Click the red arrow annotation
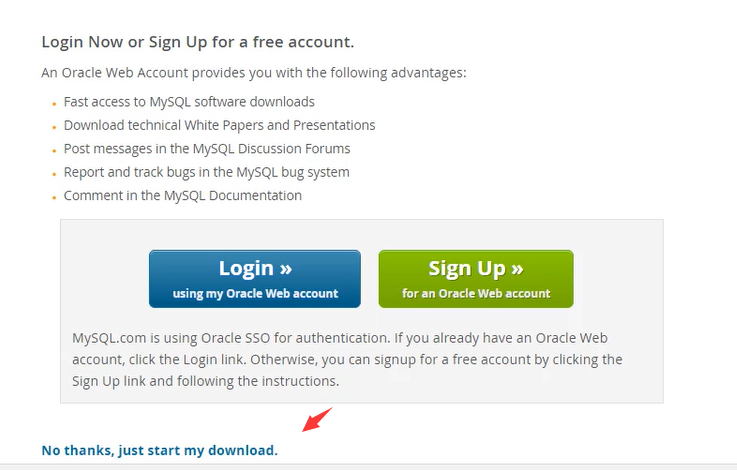737x470 pixels. (317, 419)
